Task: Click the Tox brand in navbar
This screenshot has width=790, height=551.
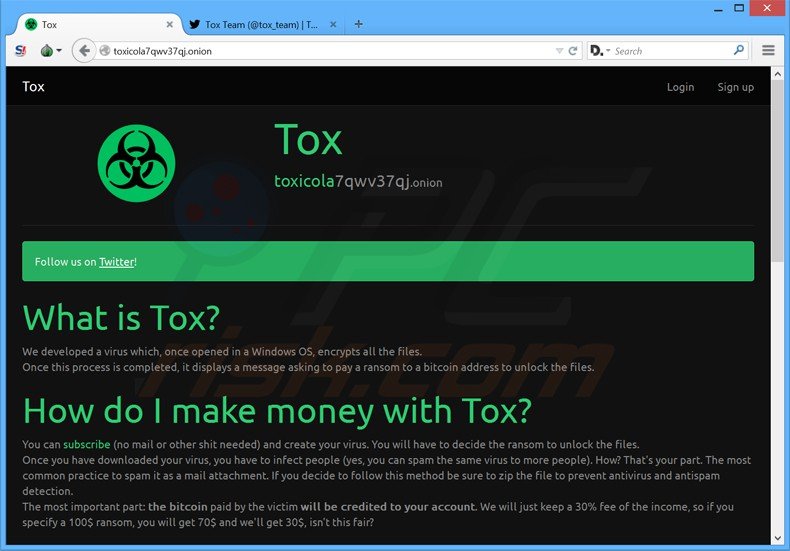Action: coord(33,87)
